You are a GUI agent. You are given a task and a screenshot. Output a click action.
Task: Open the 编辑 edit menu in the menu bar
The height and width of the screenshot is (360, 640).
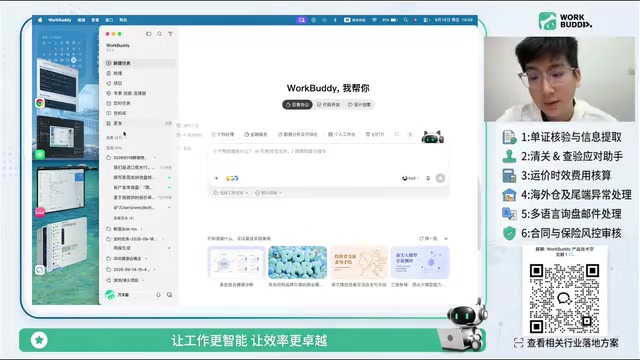82,20
